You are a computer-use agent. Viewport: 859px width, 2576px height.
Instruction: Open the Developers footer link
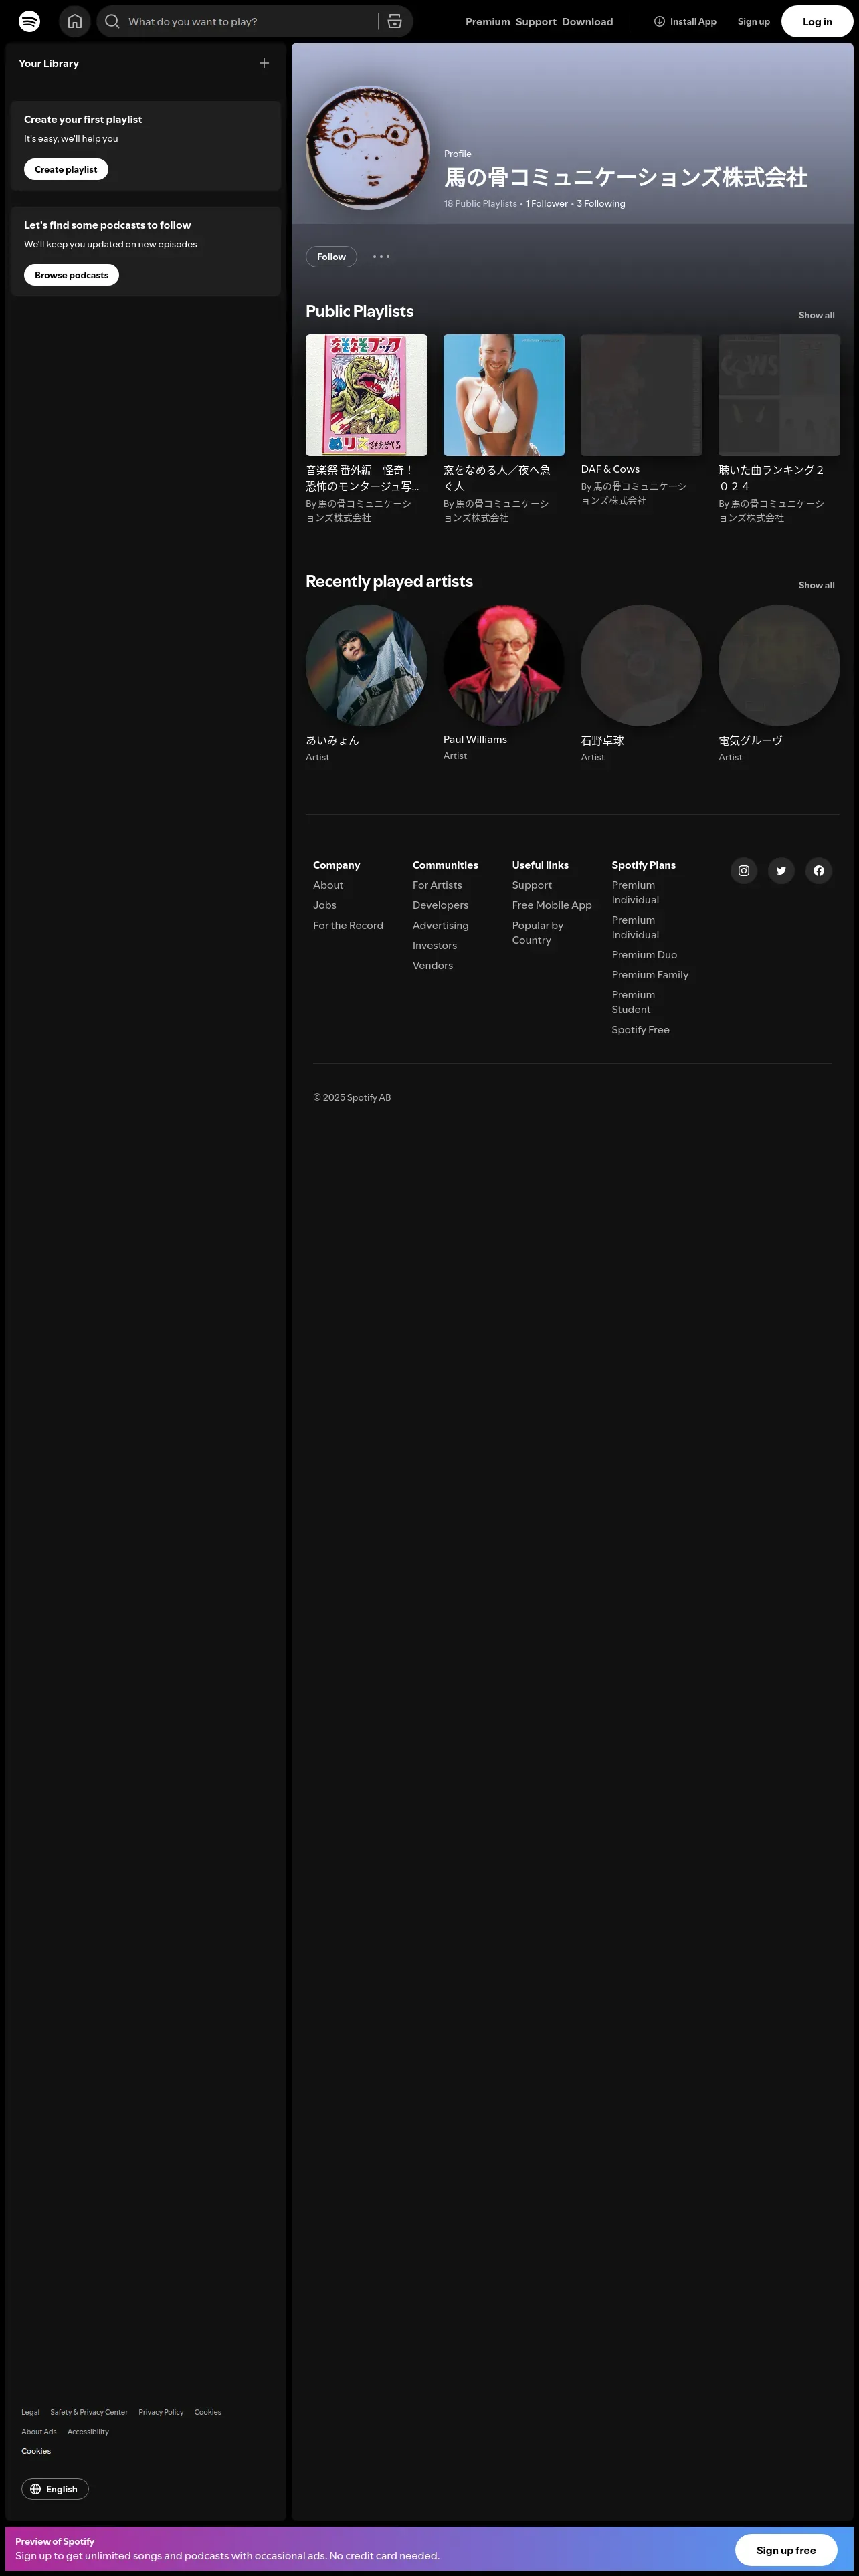pyautogui.click(x=440, y=905)
